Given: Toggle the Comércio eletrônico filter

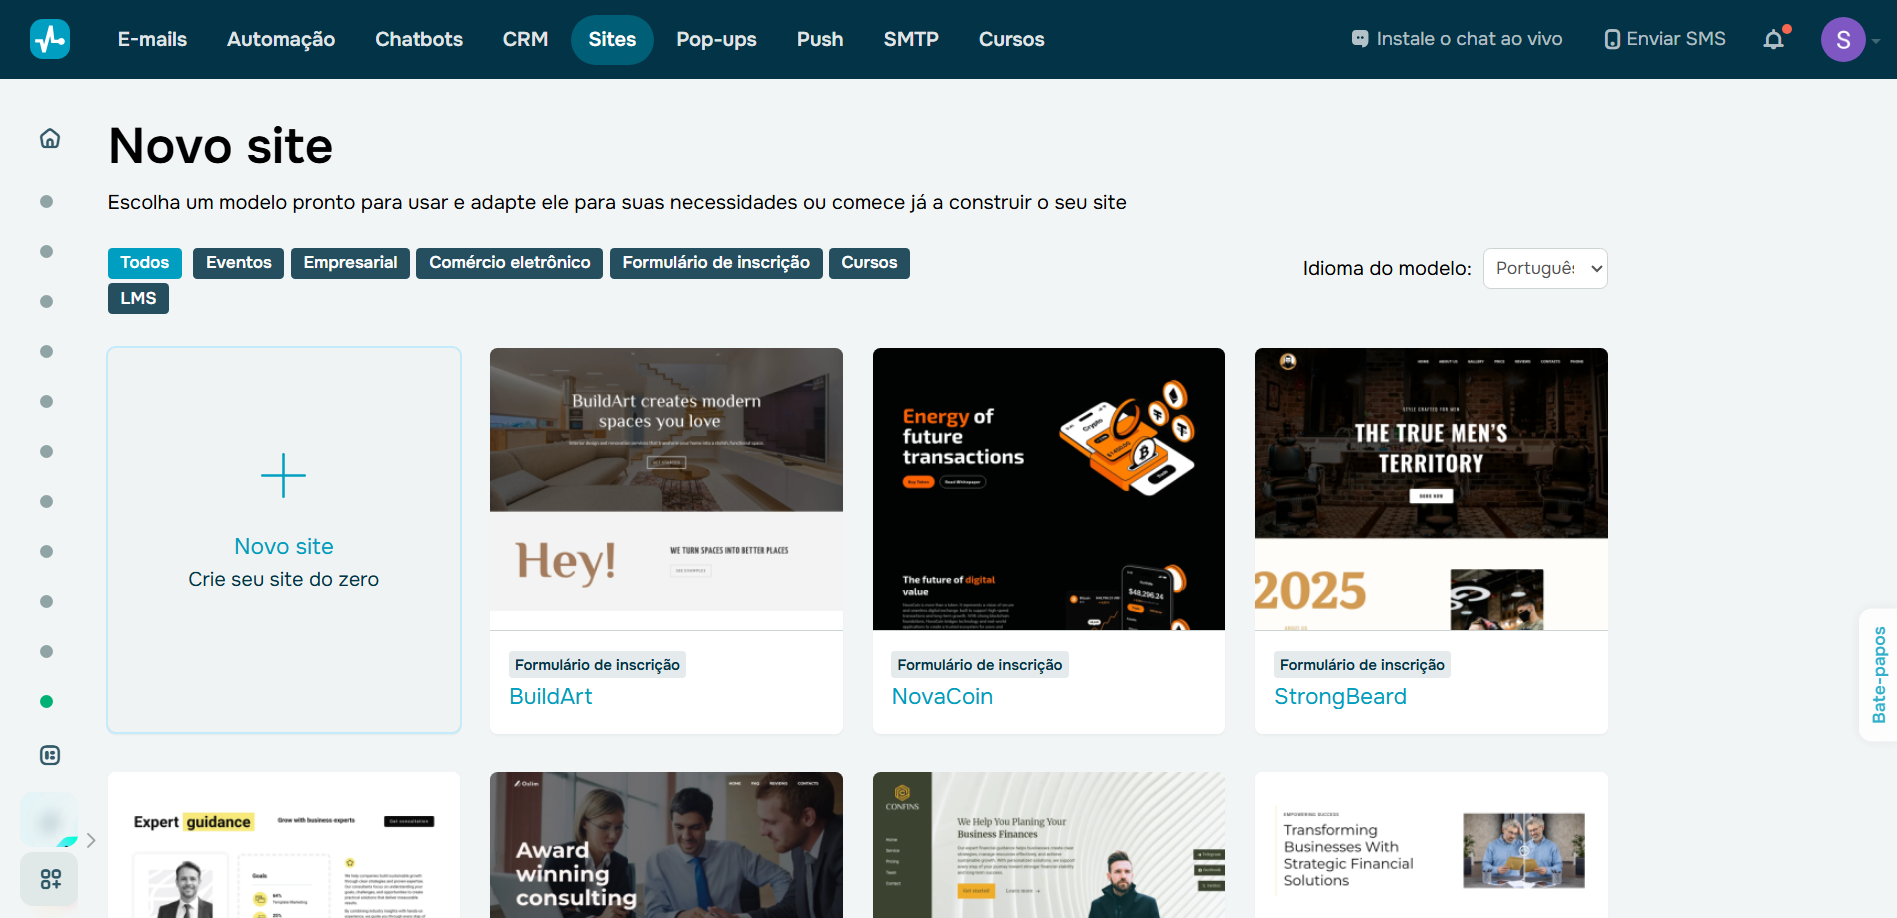Looking at the screenshot, I should [x=509, y=262].
